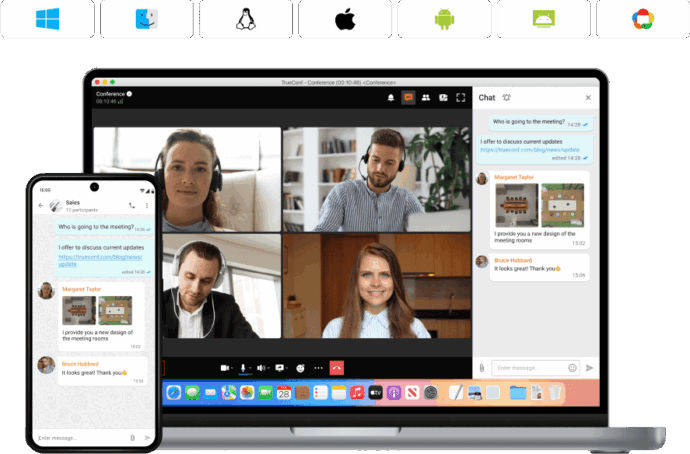This screenshot has width=690, height=454.
Task: Click "Who is going to the meeting?" on phone
Action: (x=96, y=227)
